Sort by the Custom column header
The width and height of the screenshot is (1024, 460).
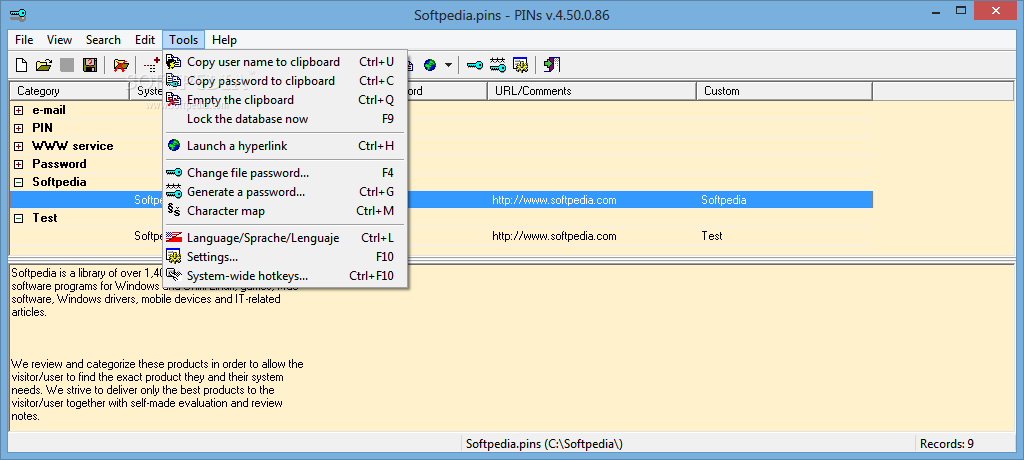click(x=784, y=91)
